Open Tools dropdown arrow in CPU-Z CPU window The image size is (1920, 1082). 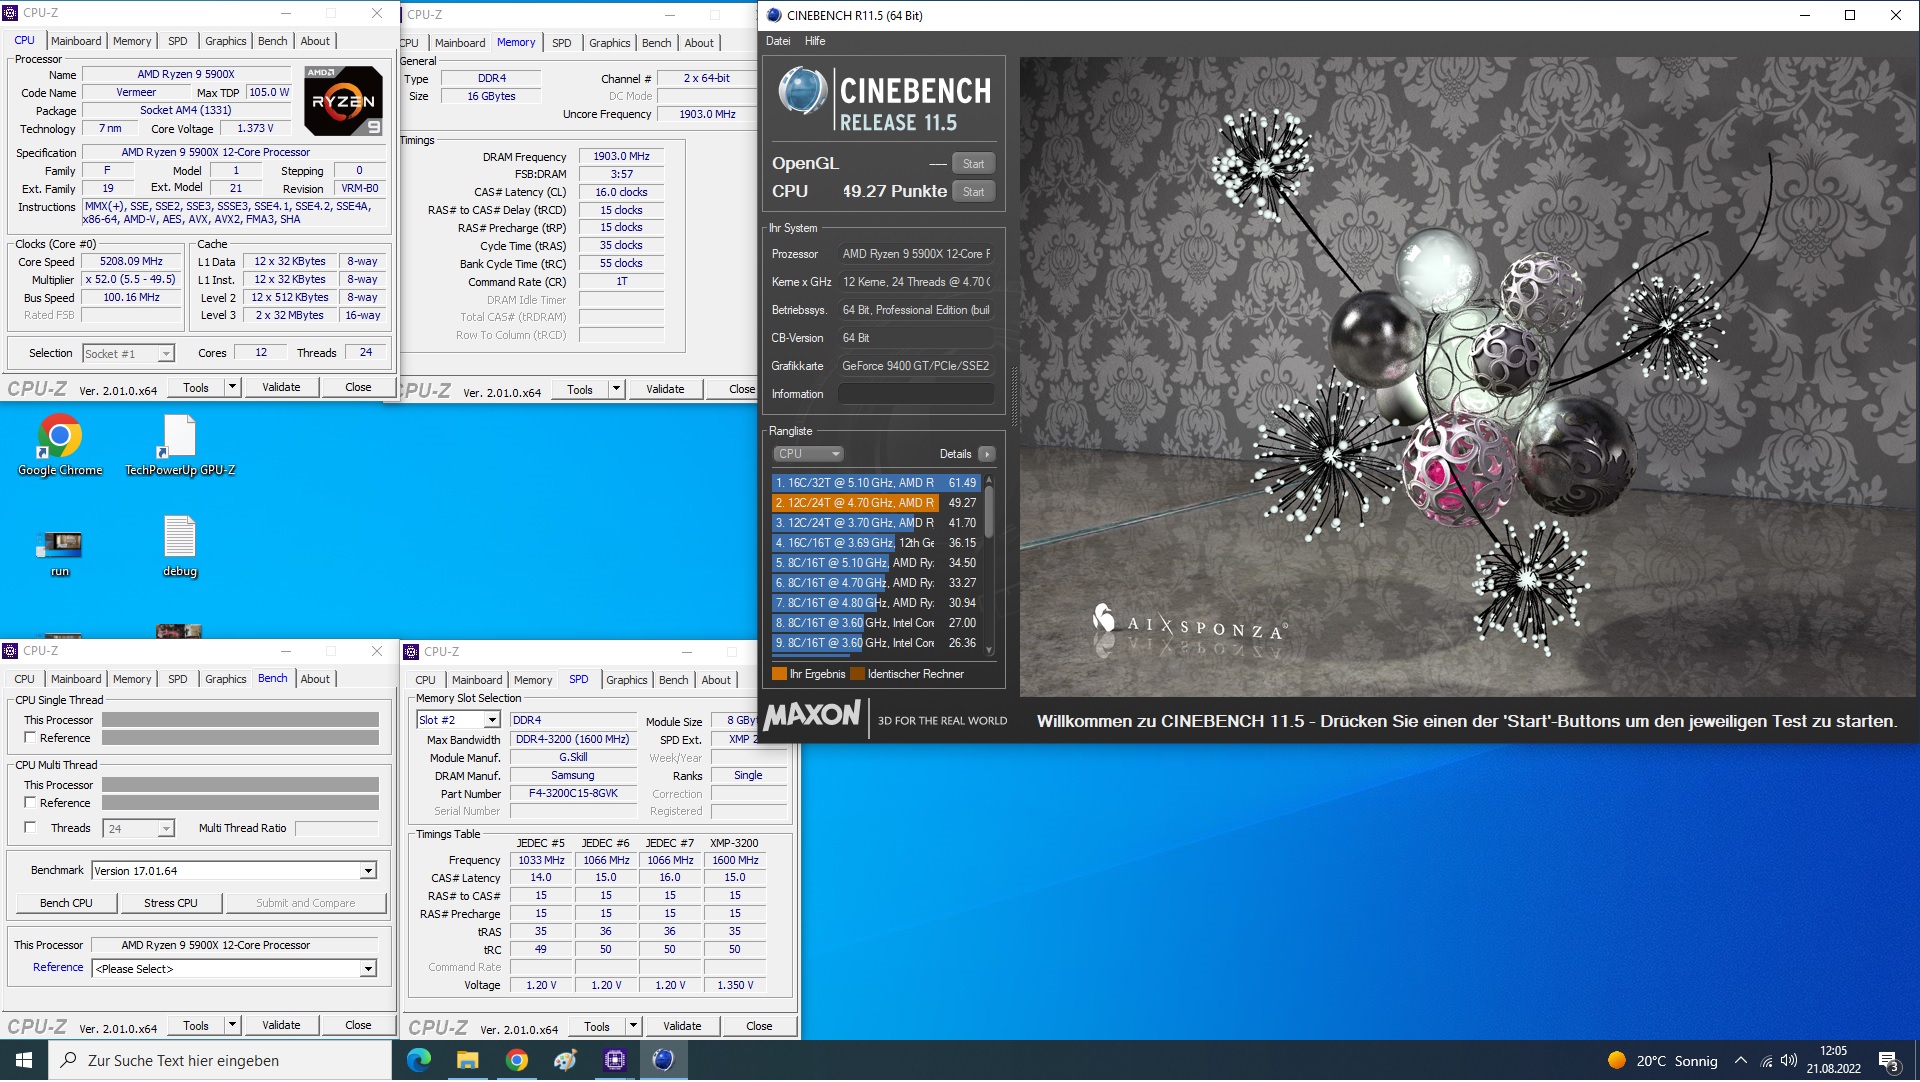pos(232,387)
